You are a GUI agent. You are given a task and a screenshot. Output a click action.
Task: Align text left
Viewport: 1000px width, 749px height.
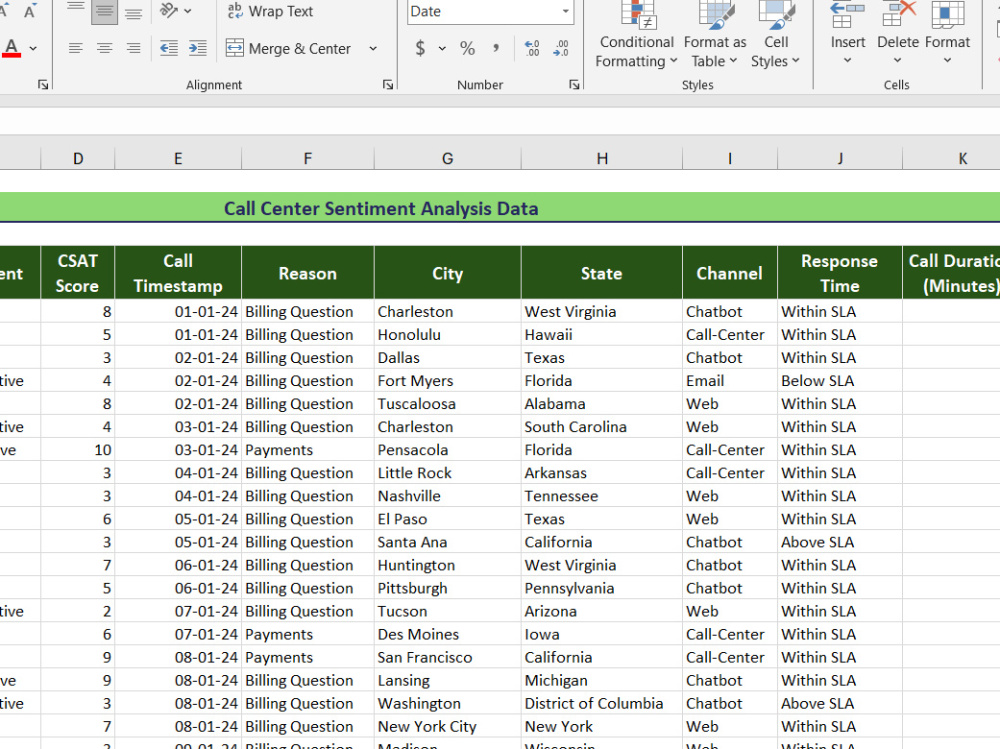point(75,48)
